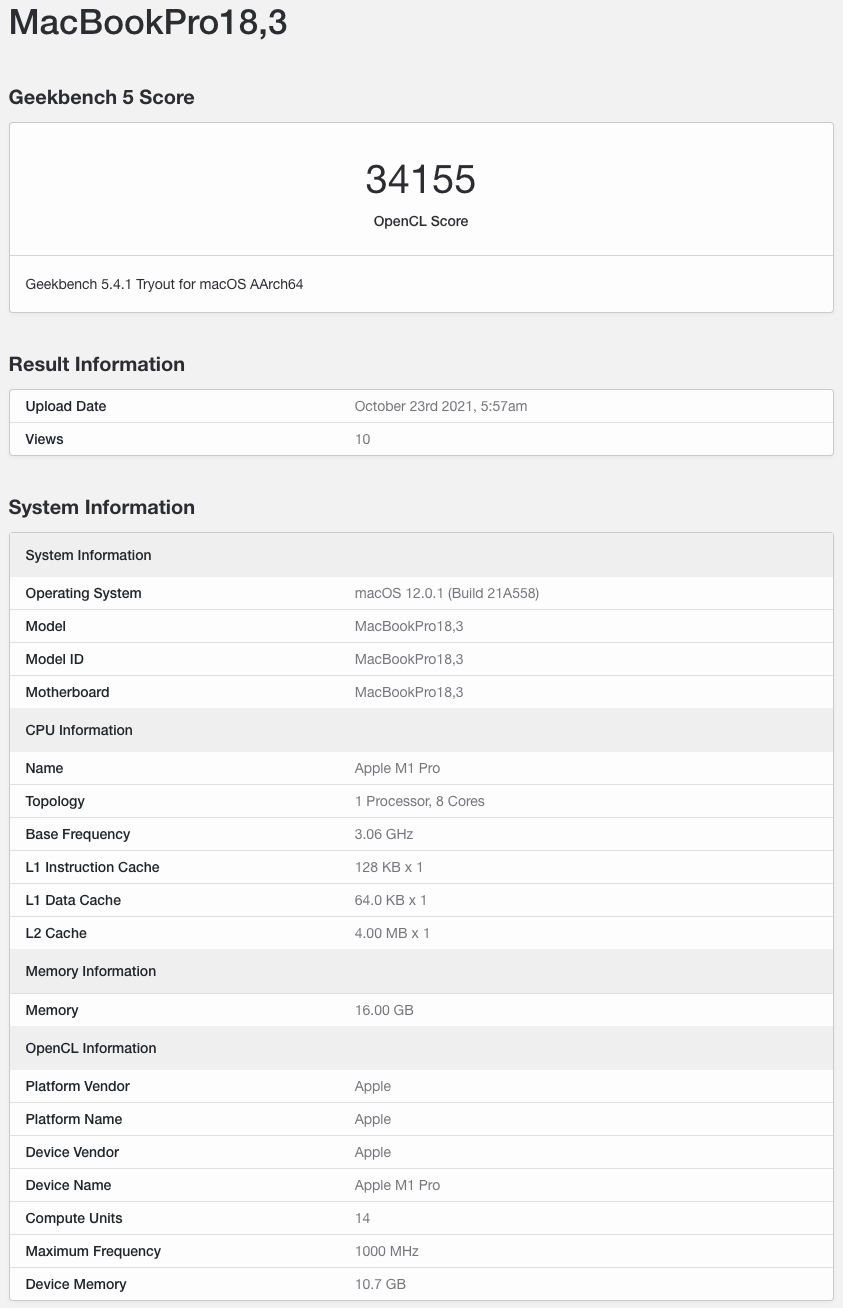Screen dimensions: 843x1308
Task: Click the 1 Processor, 8 Cores topology value
Action: [419, 801]
